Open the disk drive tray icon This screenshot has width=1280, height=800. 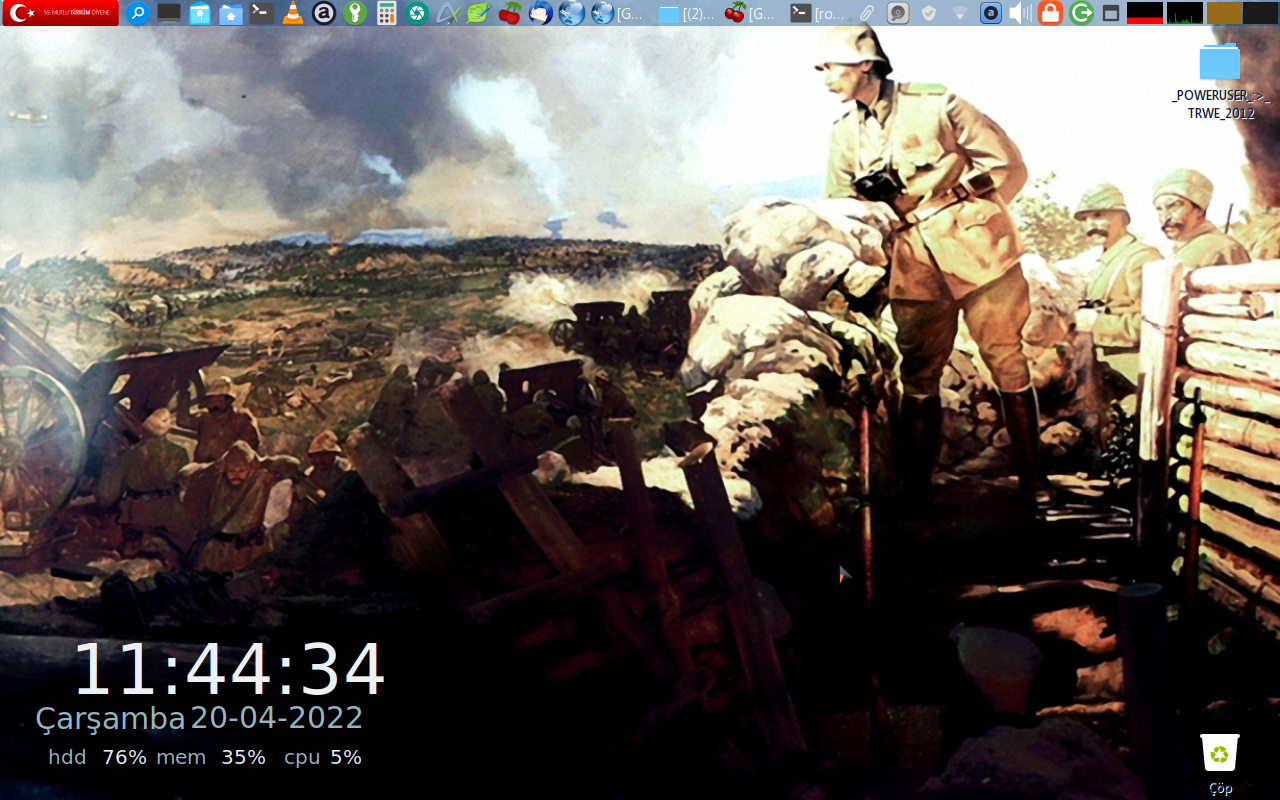[898, 13]
